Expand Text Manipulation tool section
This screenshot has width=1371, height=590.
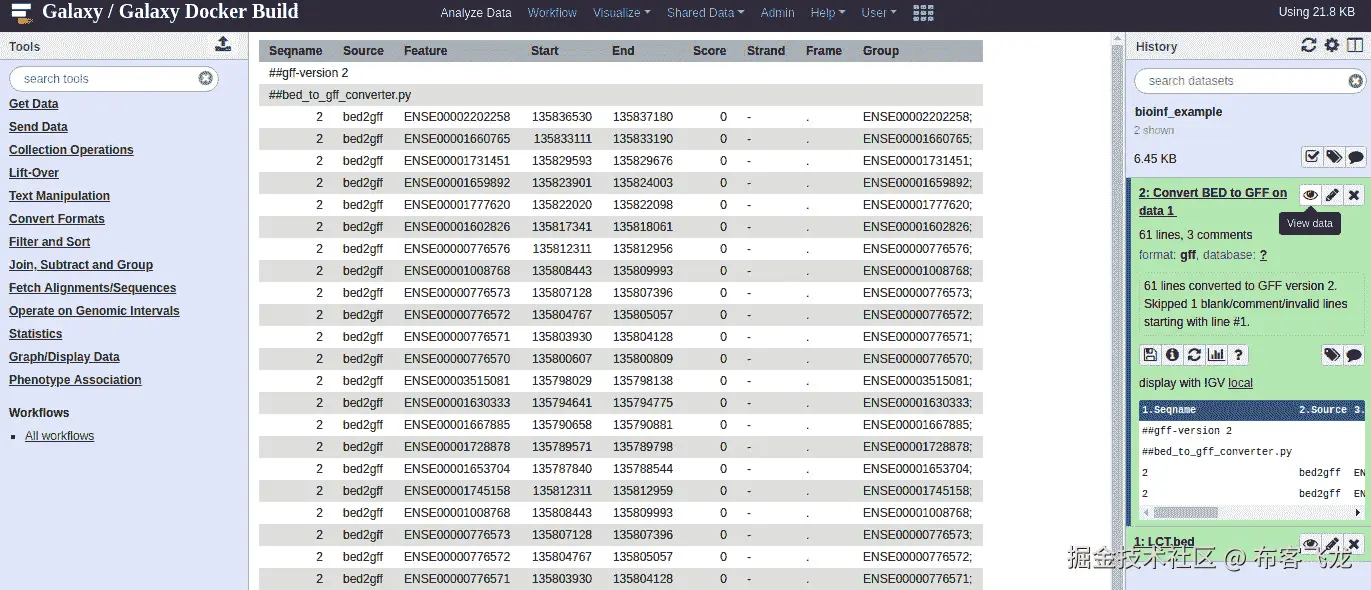(59, 196)
